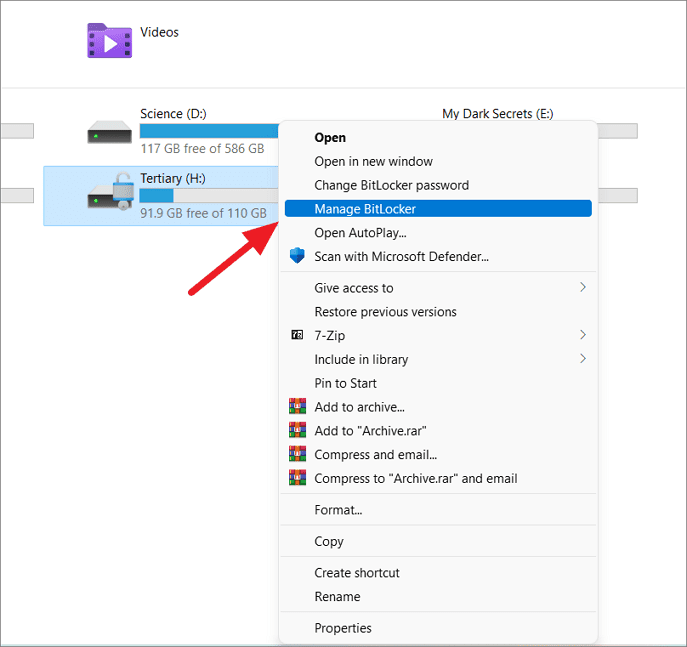Viewport: 687px width, 647px height.
Task: Click the WinRAR icon beside Add to "Archive.rar"
Action: (x=297, y=430)
